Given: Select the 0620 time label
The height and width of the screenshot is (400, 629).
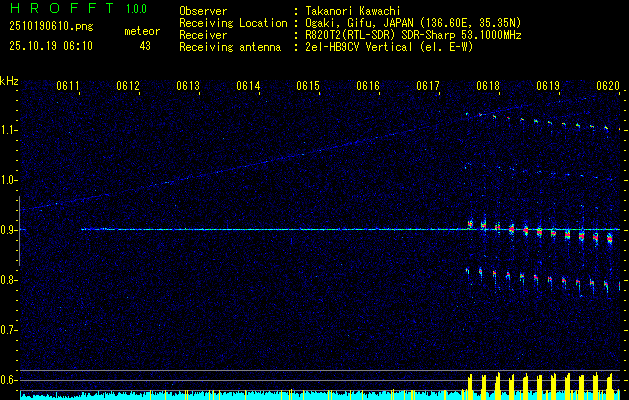Looking at the screenshot, I should (607, 87).
